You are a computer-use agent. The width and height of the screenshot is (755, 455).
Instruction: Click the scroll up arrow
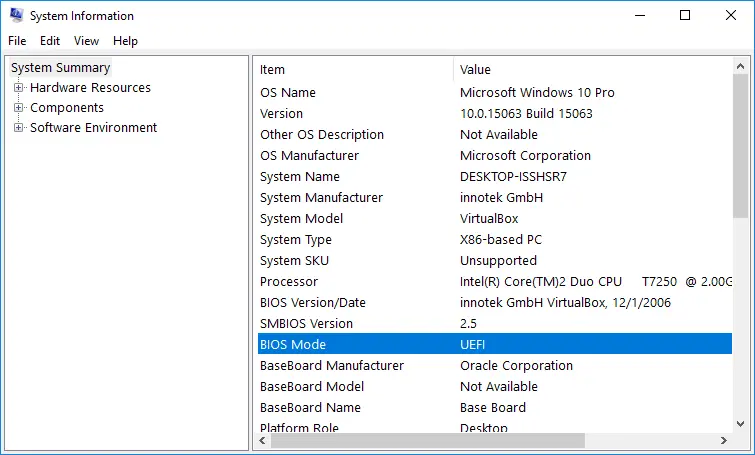point(740,65)
